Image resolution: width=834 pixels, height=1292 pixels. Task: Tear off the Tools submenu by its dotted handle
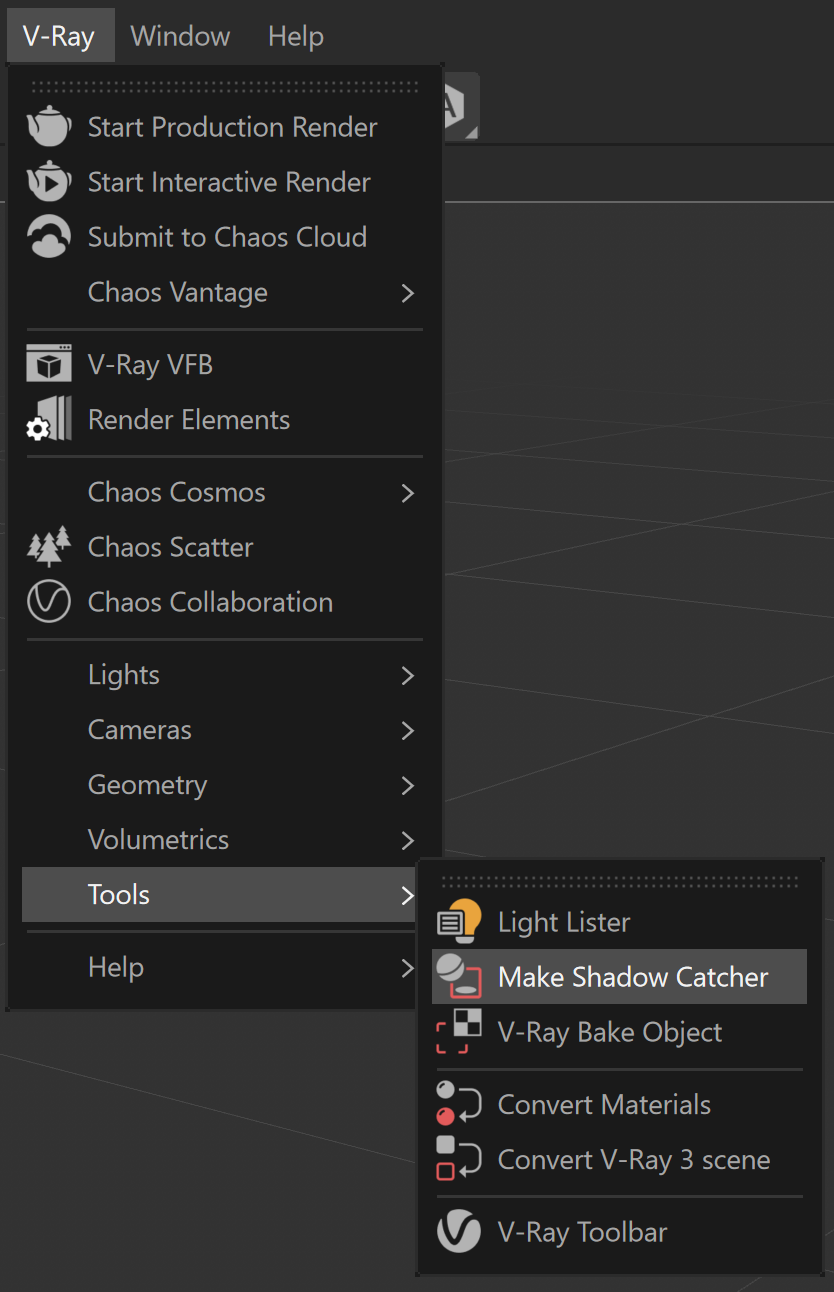tap(620, 882)
